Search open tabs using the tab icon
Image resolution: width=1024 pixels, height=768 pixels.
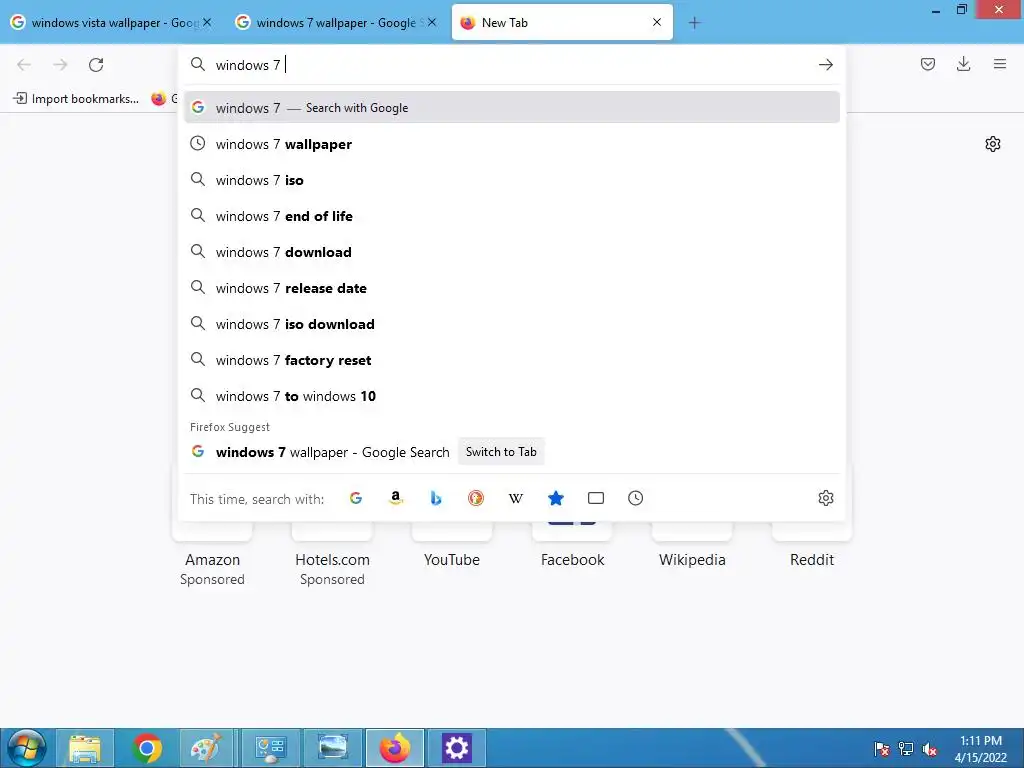tap(596, 498)
